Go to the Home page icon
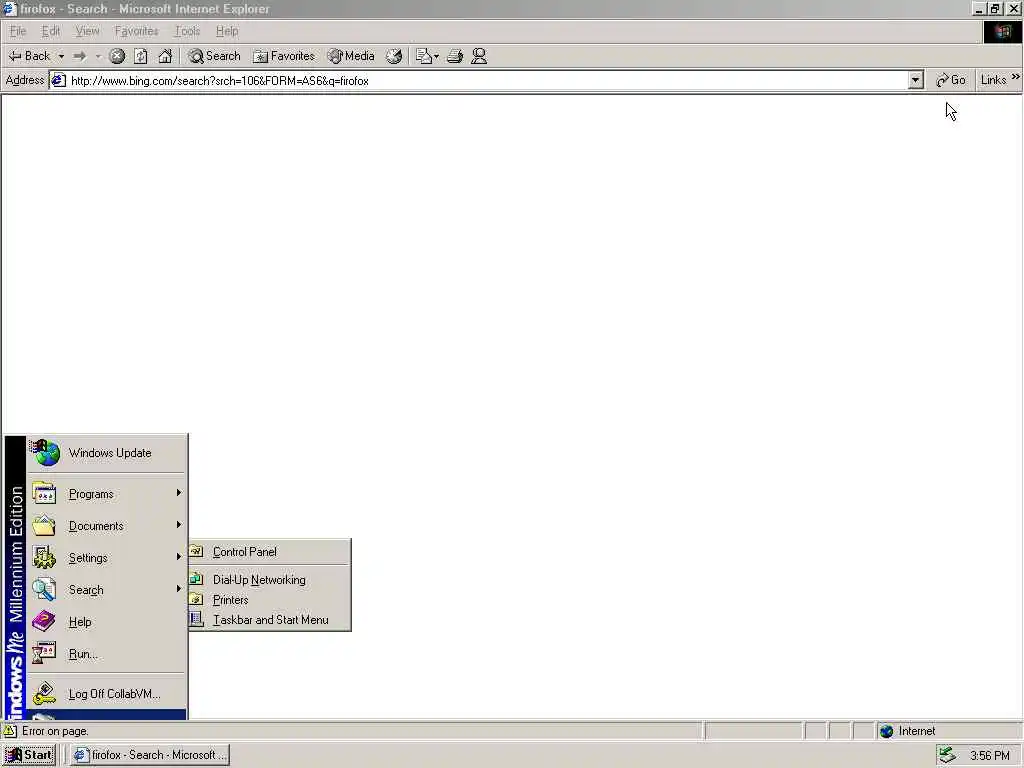This screenshot has height=768, width=1024. (165, 56)
